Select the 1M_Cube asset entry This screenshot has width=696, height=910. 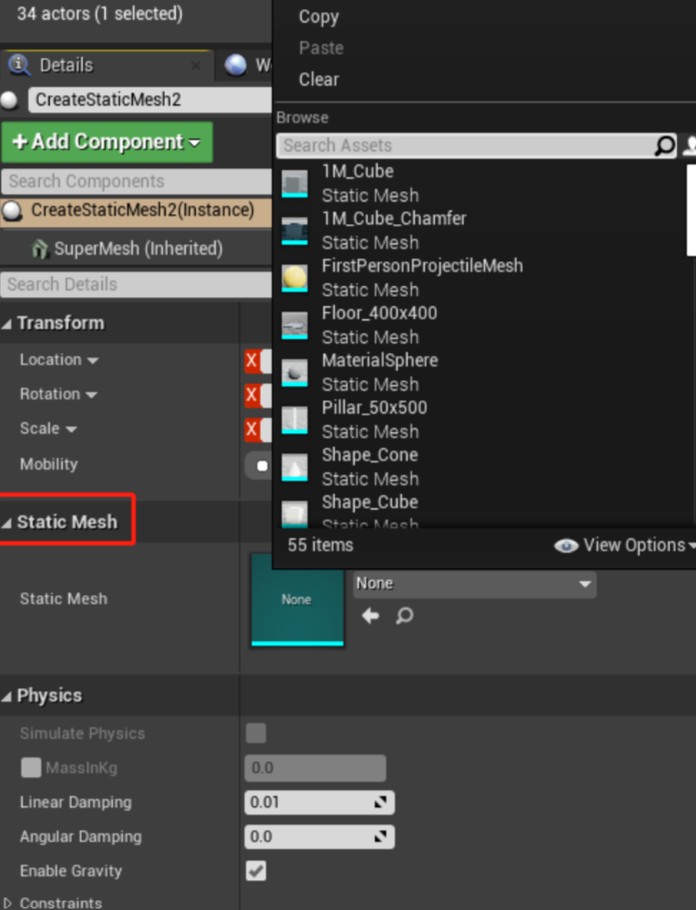pos(482,183)
